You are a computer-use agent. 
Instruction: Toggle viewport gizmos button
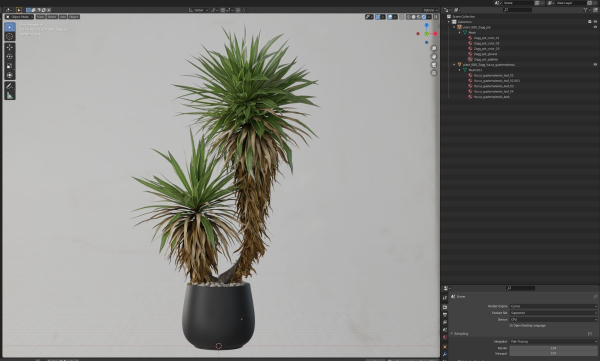click(x=378, y=17)
